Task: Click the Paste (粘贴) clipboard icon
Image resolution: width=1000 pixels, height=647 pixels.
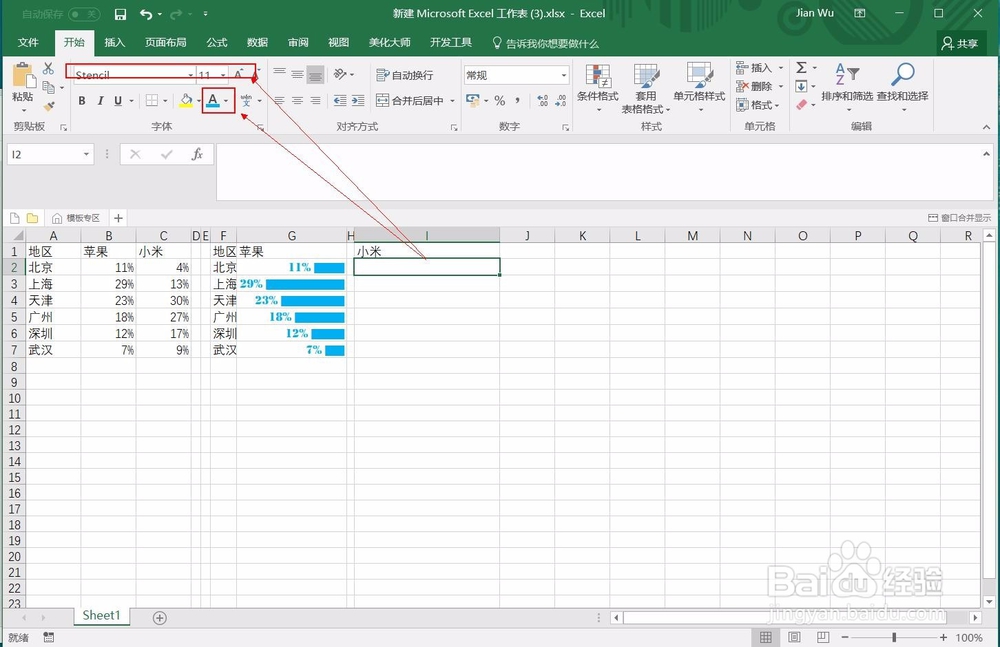Action: pyautogui.click(x=24, y=76)
